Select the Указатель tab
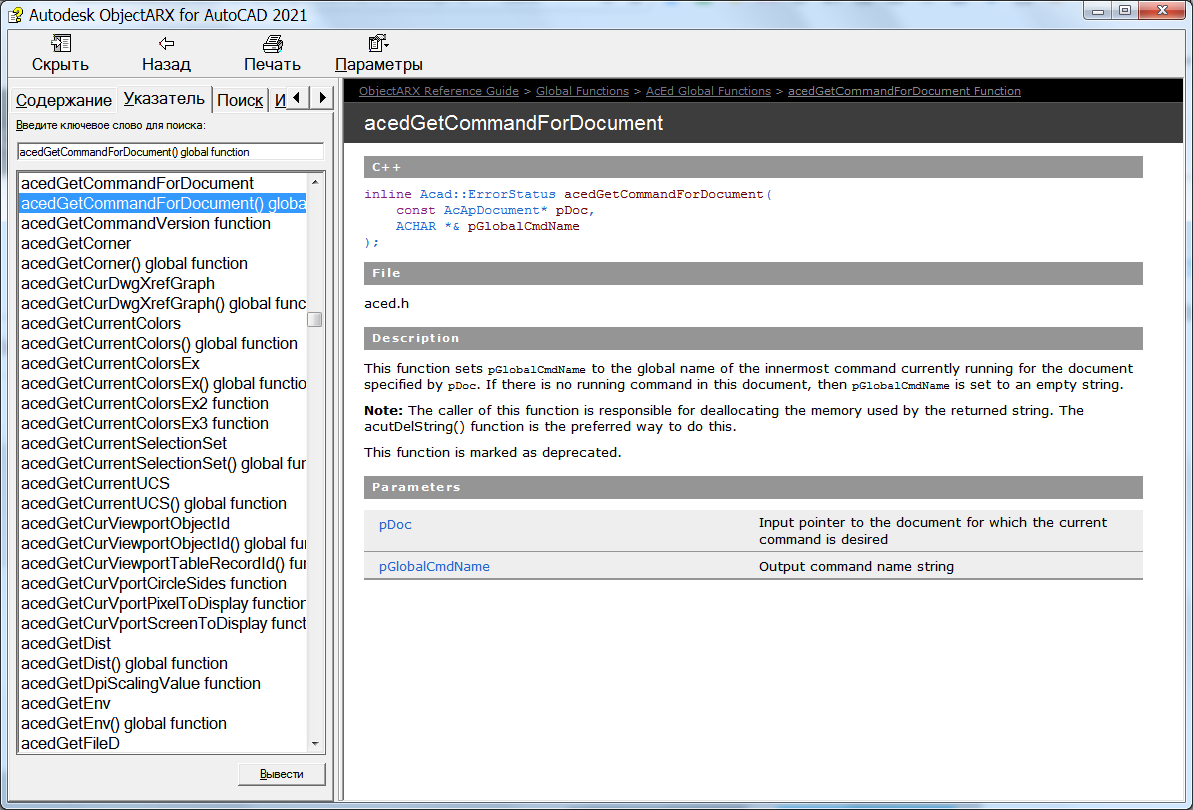This screenshot has width=1193, height=810. click(x=164, y=99)
